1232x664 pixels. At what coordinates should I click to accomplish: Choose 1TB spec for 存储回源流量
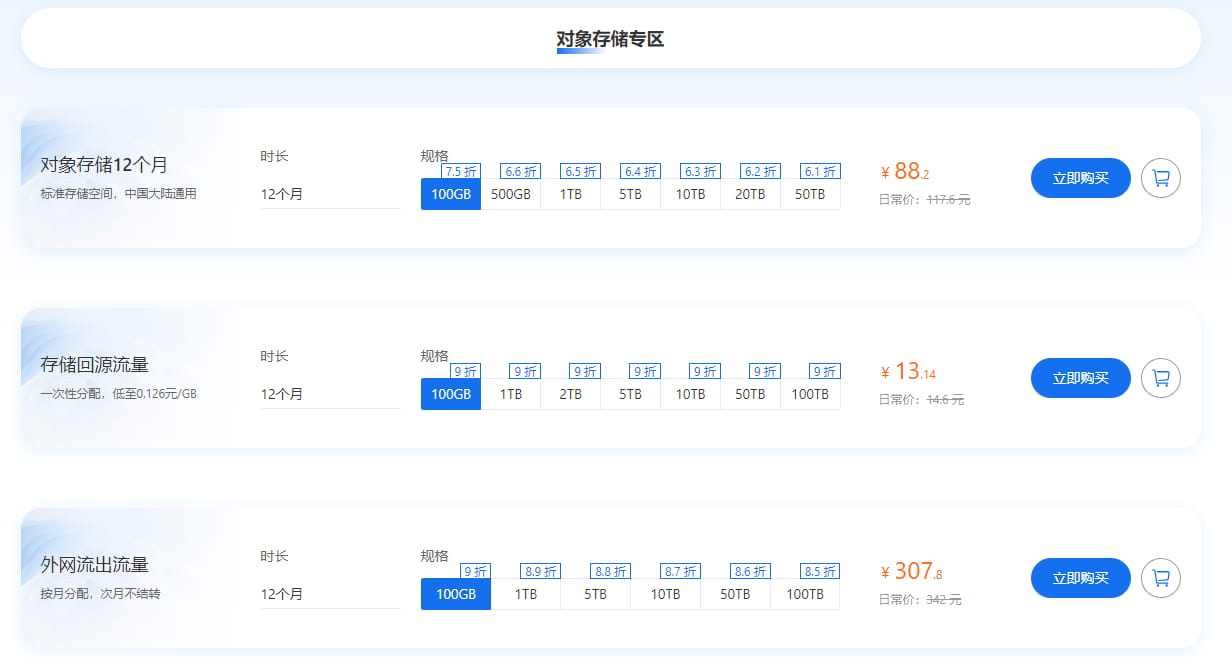pyautogui.click(x=511, y=394)
